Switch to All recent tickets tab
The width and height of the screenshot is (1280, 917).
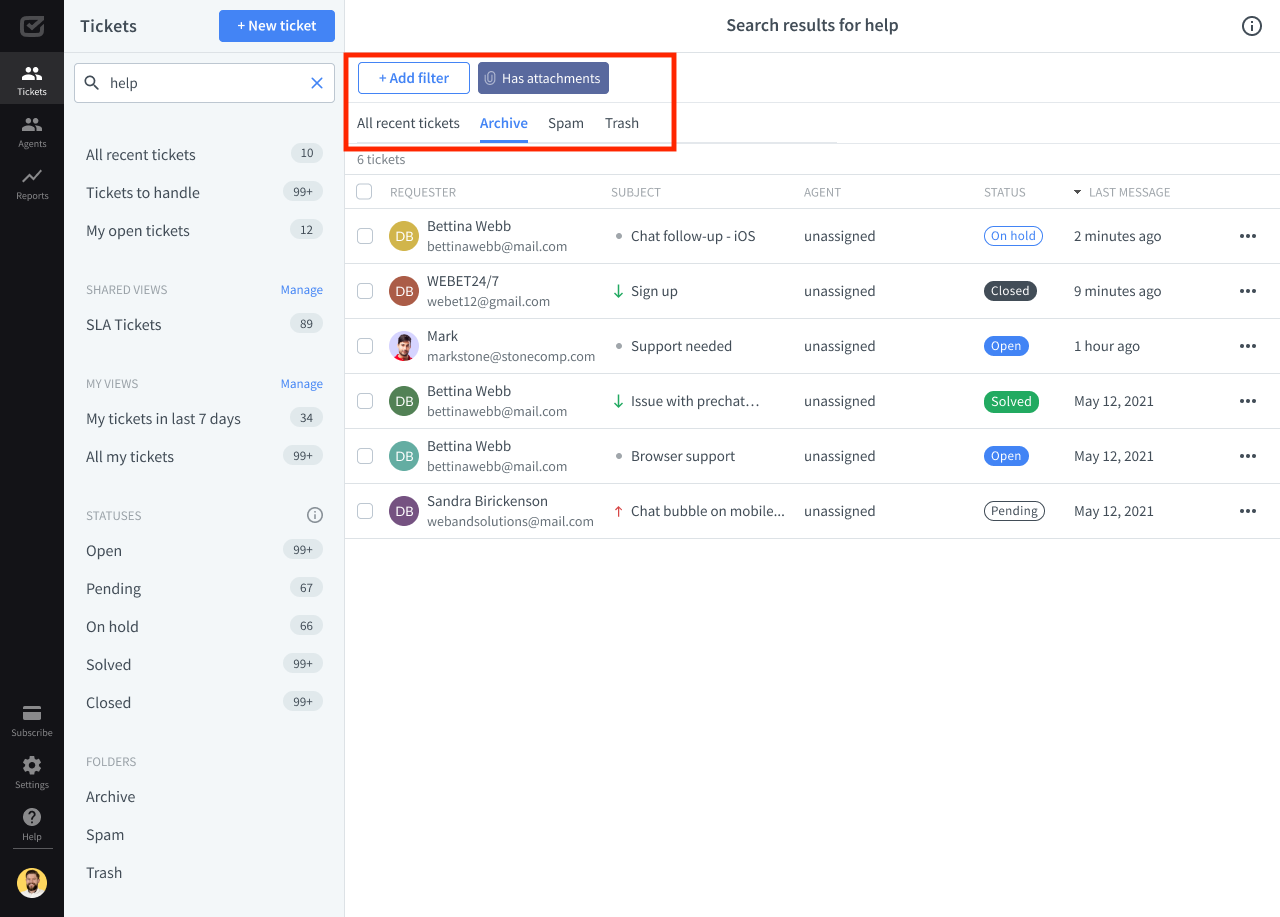coord(408,123)
